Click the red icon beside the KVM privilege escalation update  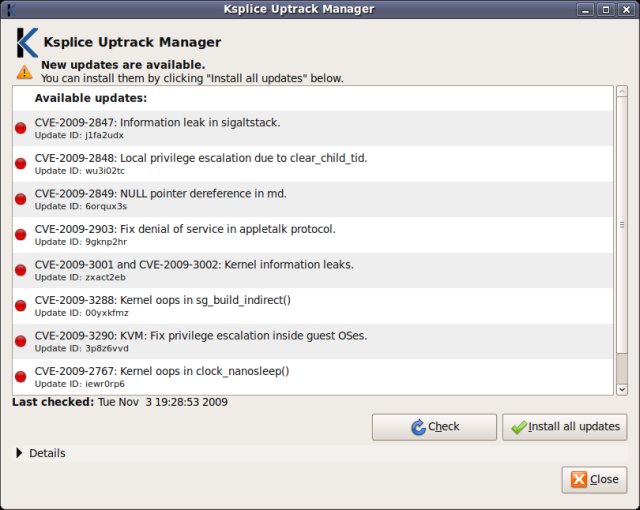pyautogui.click(x=21, y=342)
